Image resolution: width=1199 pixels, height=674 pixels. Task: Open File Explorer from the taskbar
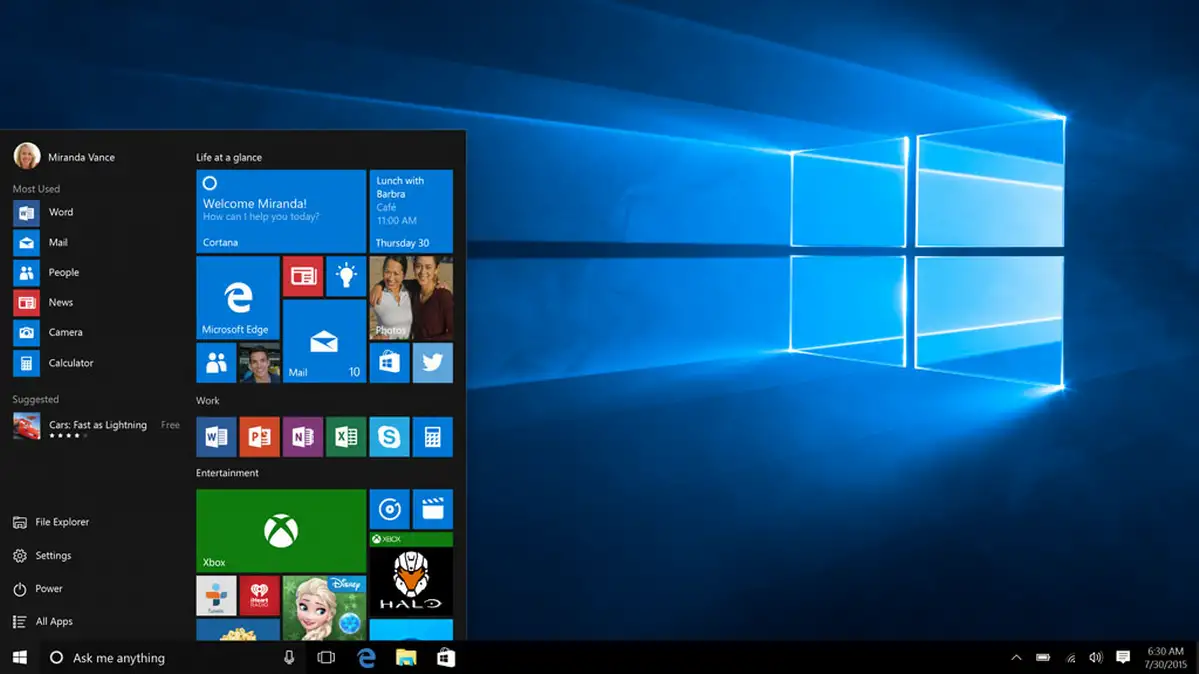405,657
